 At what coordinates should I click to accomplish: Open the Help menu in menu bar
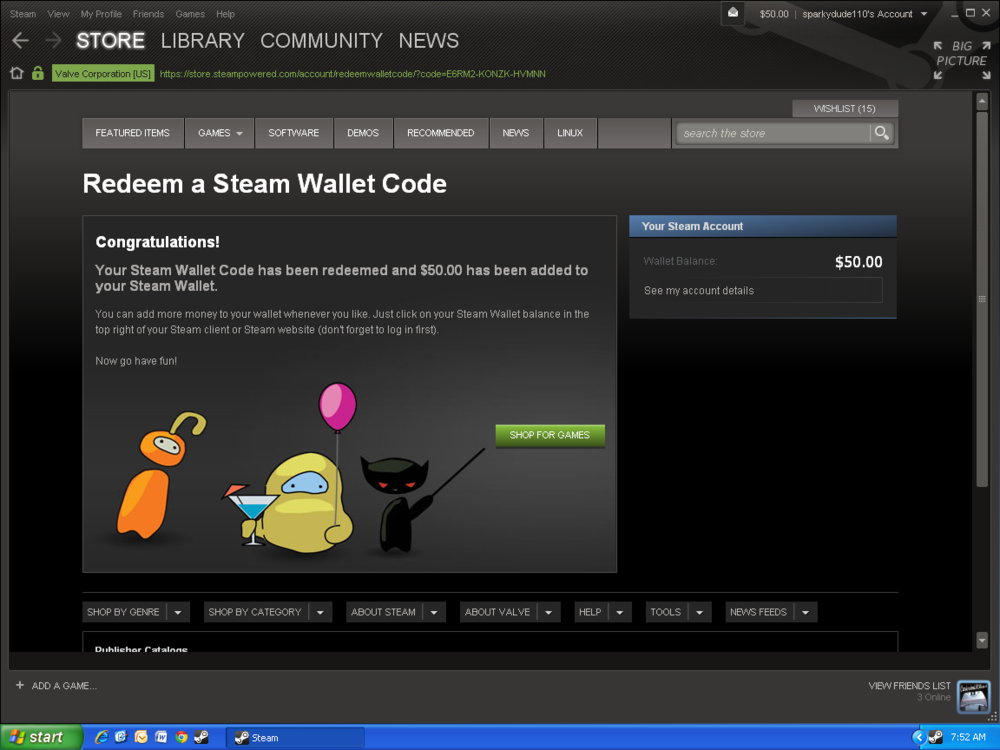point(225,13)
